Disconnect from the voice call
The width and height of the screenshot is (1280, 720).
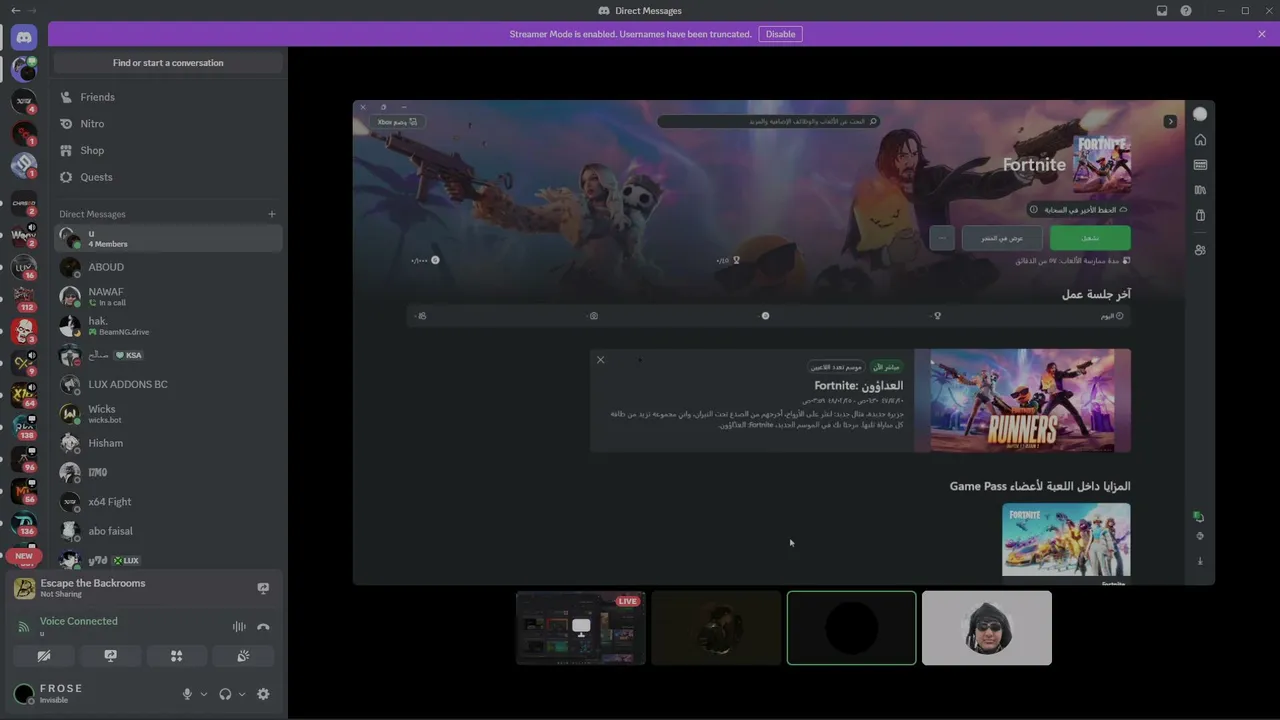(263, 627)
